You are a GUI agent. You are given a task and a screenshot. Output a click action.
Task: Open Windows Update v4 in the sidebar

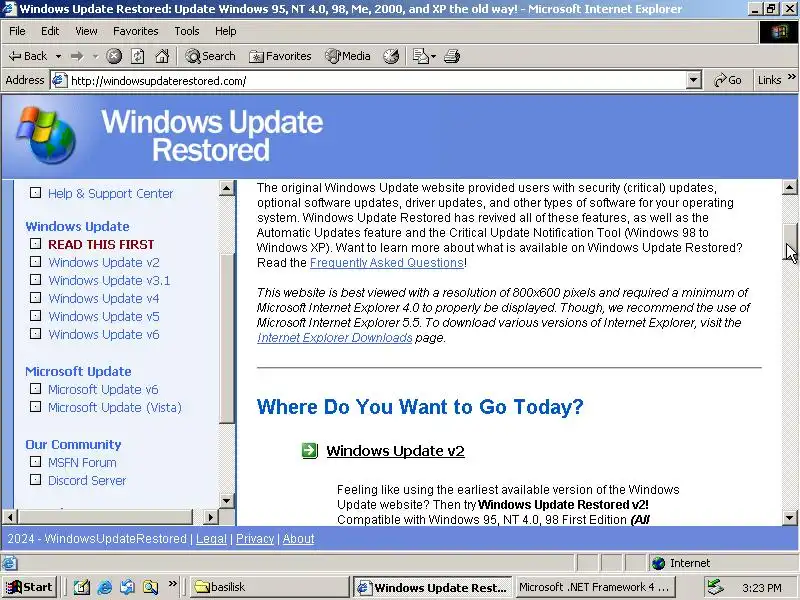click(104, 298)
